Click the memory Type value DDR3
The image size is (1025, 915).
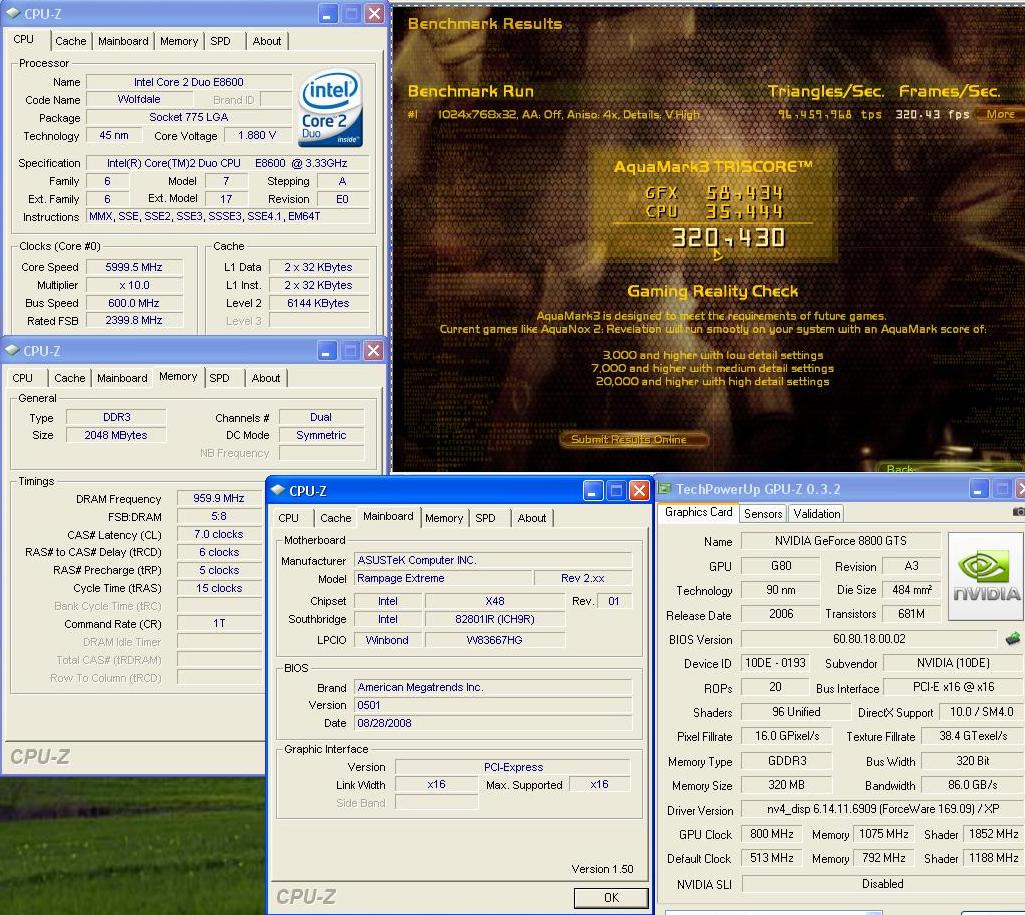coord(116,417)
